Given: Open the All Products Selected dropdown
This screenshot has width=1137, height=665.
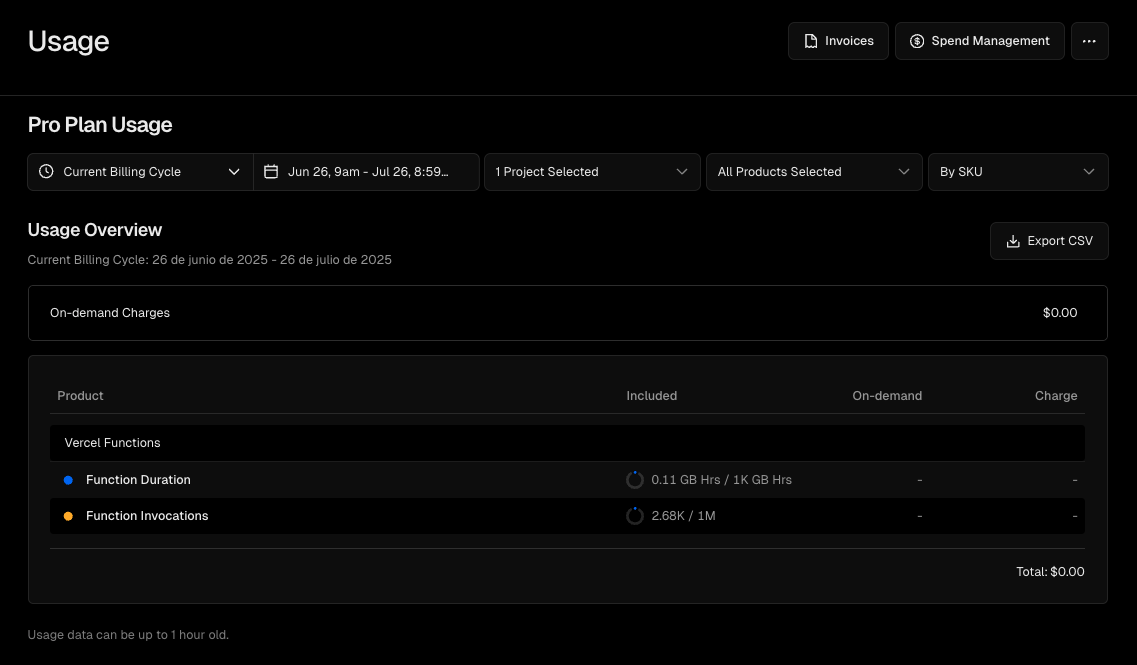Looking at the screenshot, I should 814,172.
